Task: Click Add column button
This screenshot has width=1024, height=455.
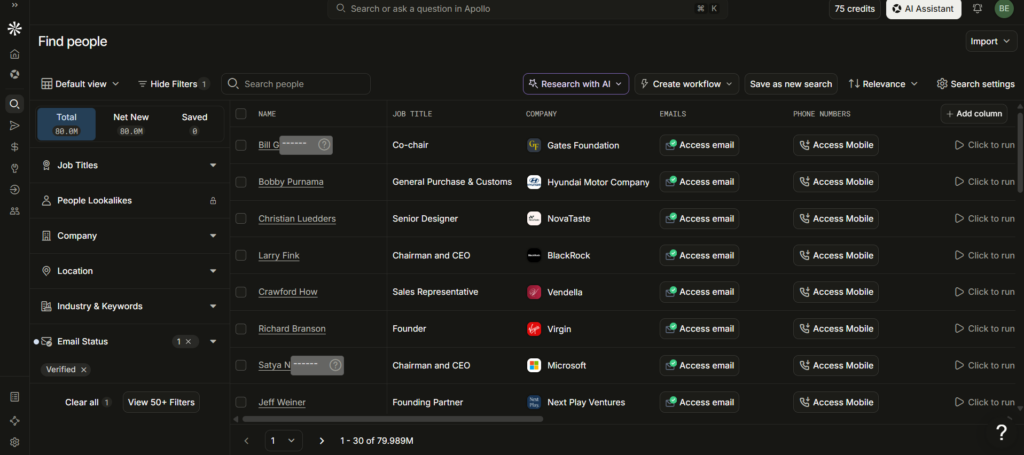Action: click(x=974, y=114)
